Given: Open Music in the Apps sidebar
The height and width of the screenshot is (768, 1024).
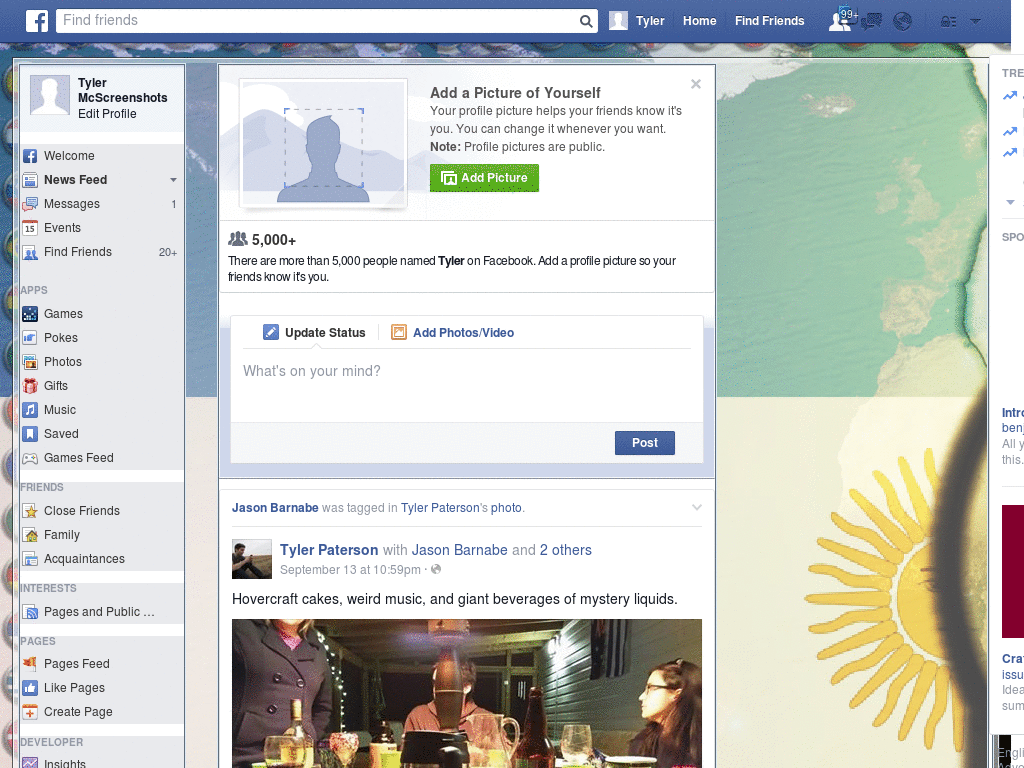Looking at the screenshot, I should click(58, 410).
